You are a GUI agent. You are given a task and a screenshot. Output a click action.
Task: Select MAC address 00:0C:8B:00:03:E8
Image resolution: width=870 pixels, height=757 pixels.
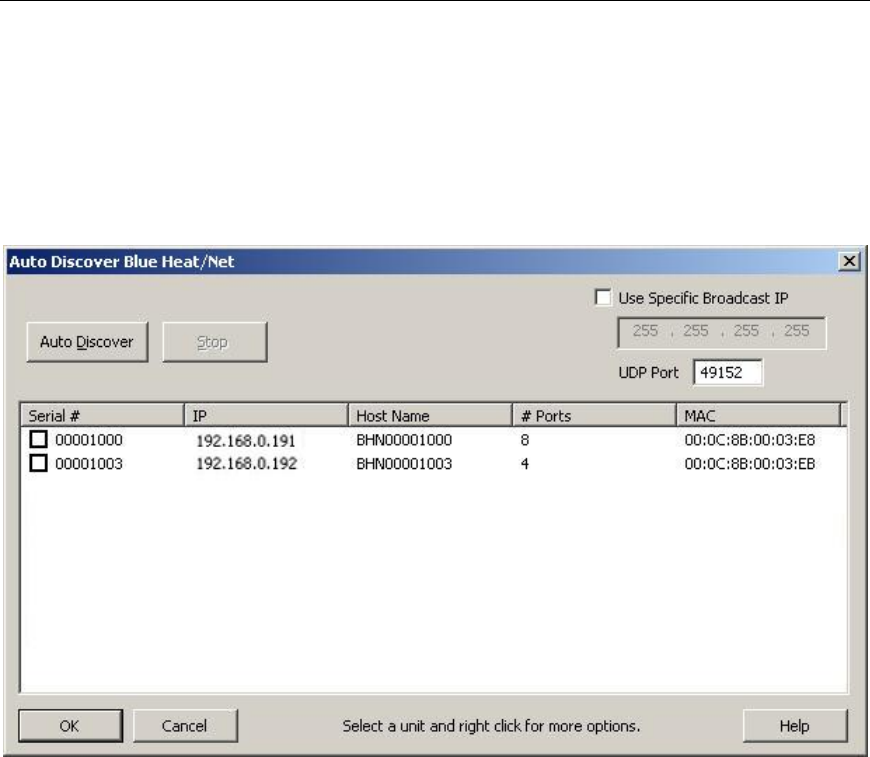[x=750, y=440]
